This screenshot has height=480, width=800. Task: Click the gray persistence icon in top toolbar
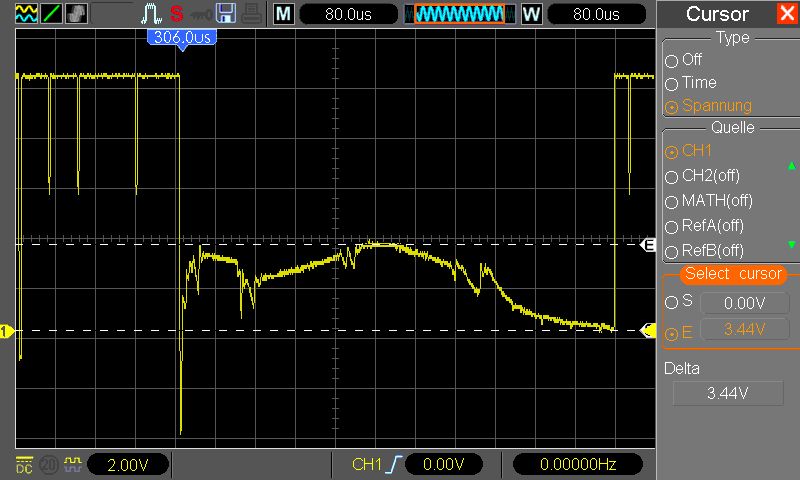[x=77, y=13]
